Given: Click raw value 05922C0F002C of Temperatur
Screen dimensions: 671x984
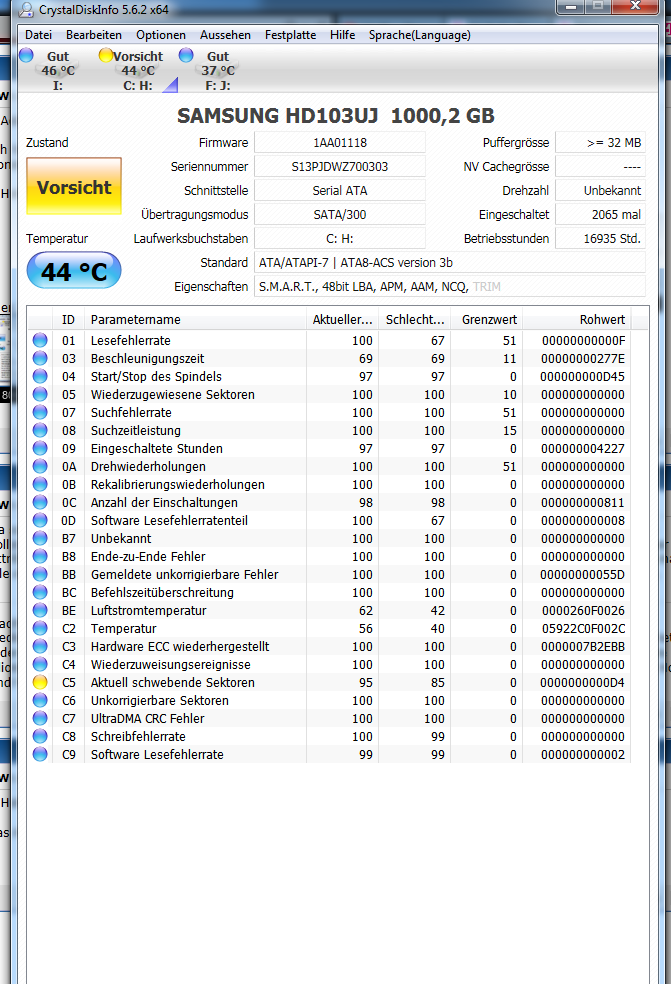Looking at the screenshot, I should pos(584,628).
